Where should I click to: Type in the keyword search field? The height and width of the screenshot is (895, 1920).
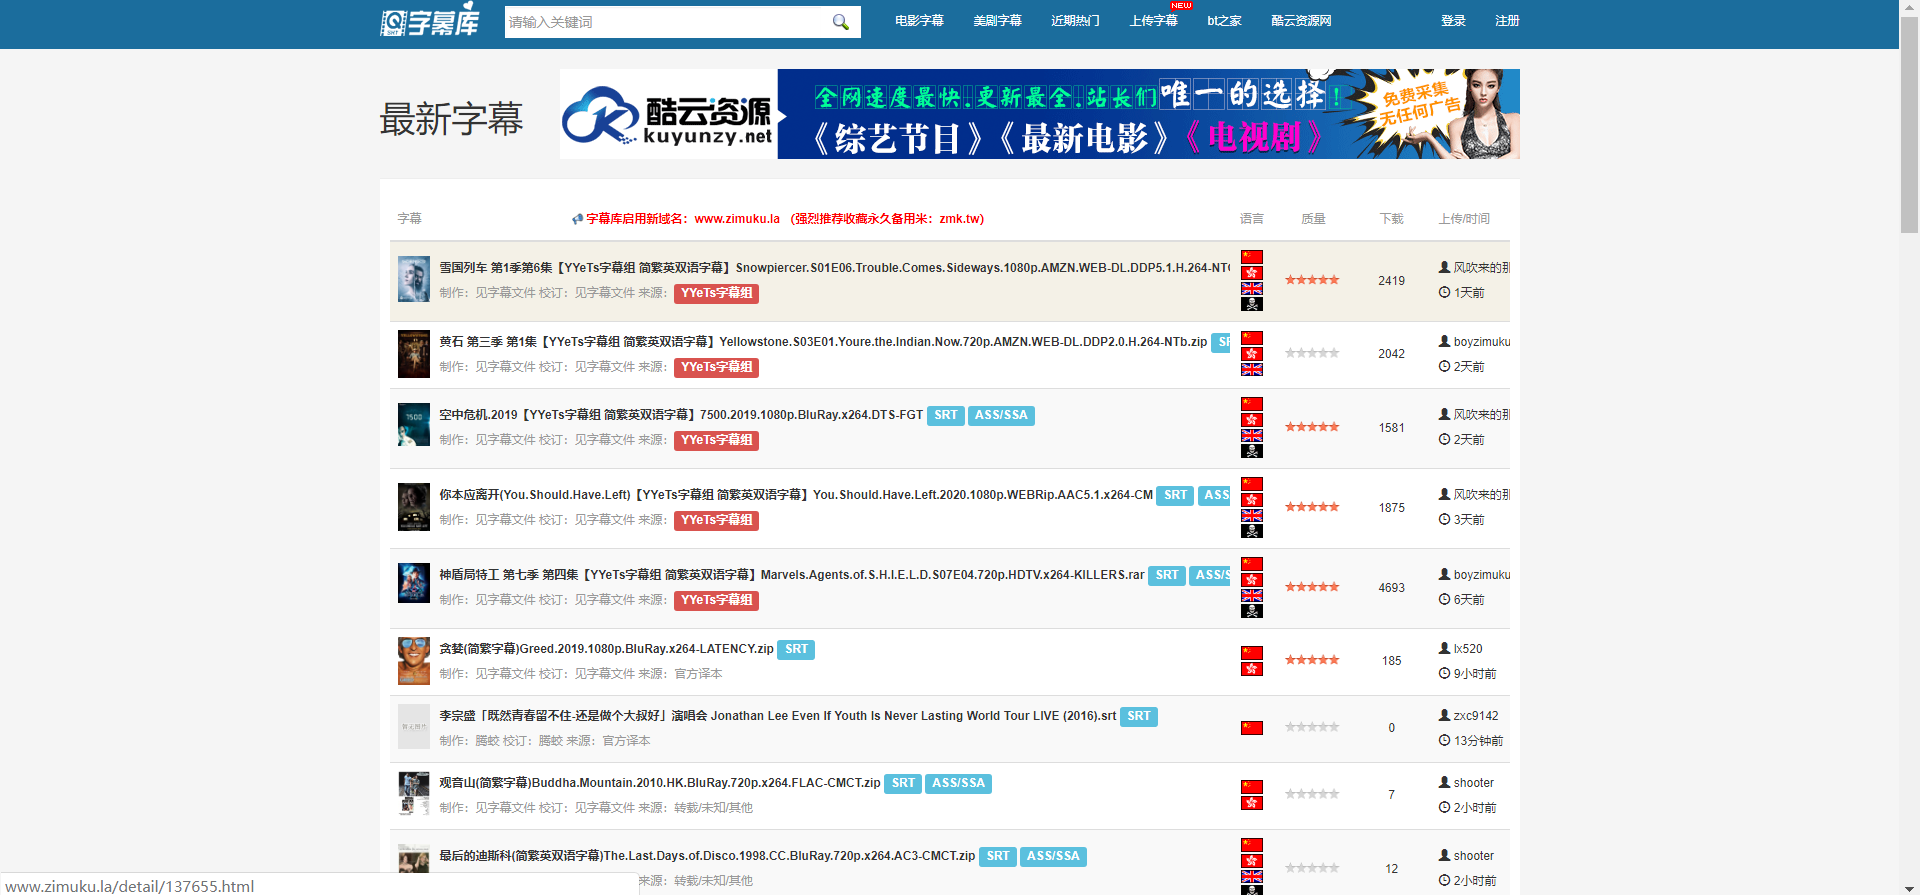point(665,22)
